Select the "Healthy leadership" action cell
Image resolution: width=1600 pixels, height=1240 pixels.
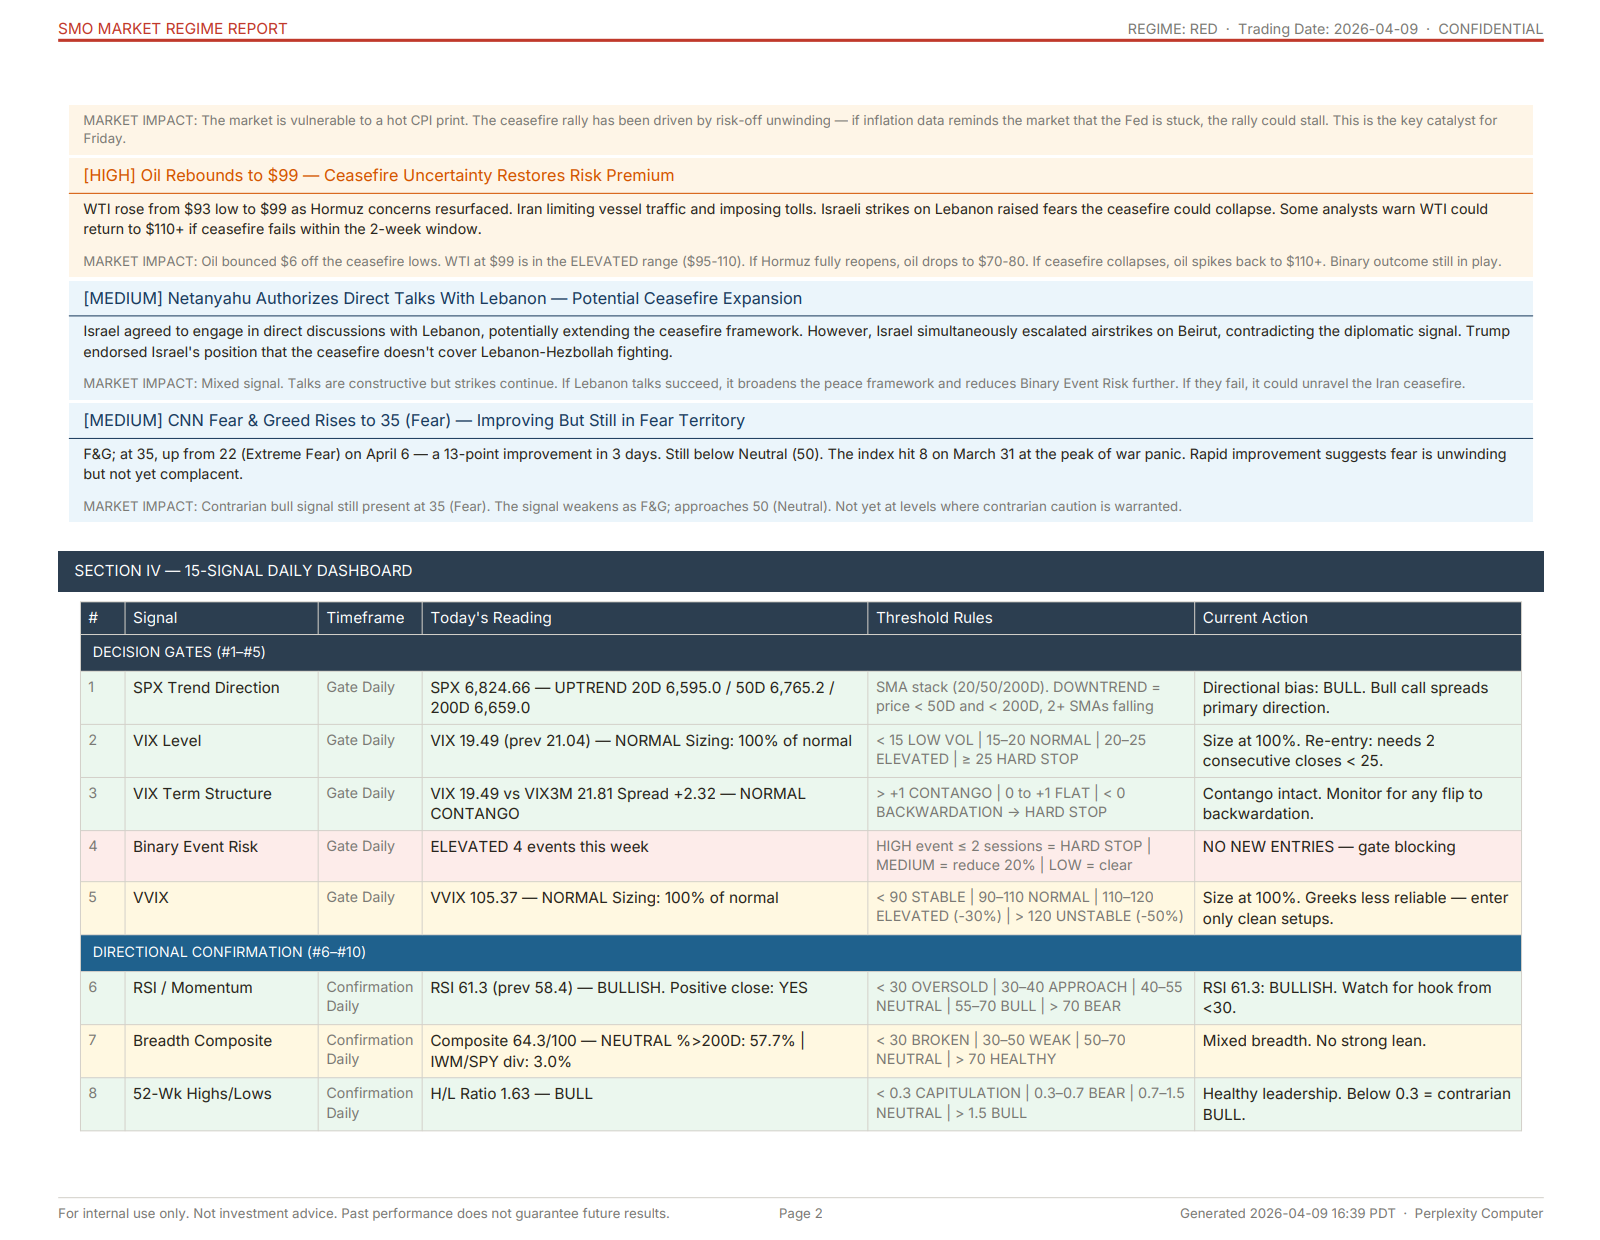click(x=1356, y=1104)
